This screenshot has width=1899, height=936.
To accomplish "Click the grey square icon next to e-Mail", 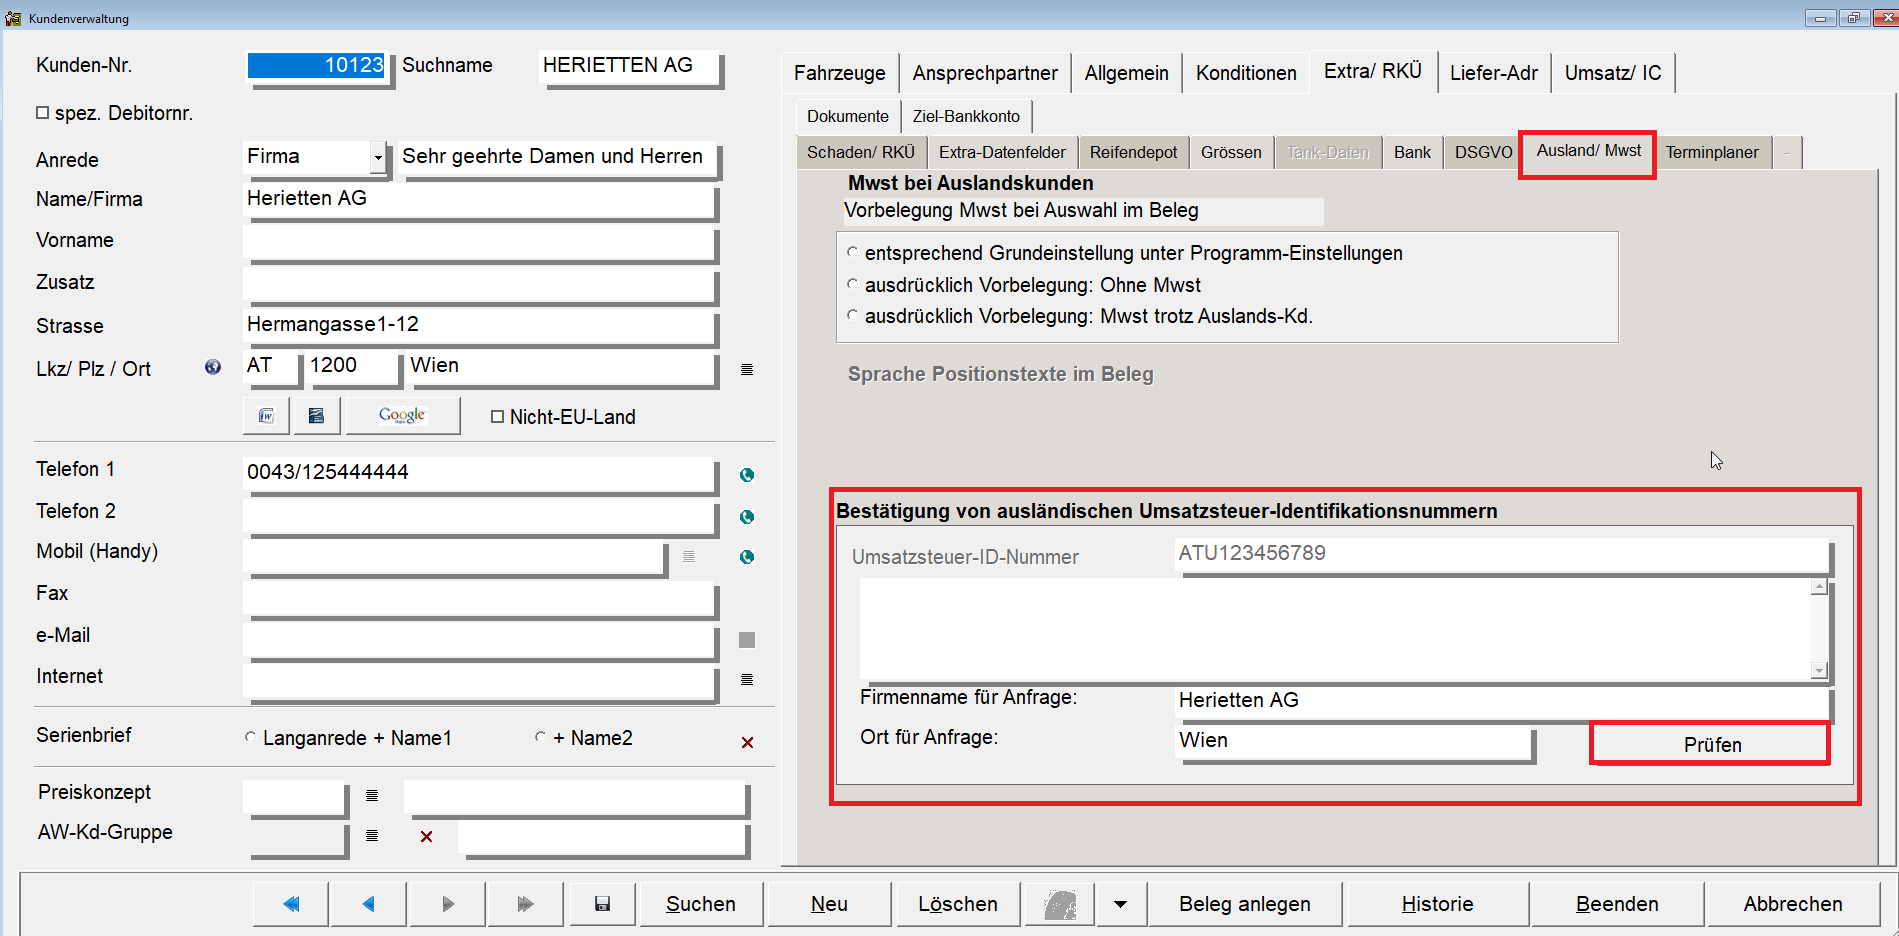I will point(747,640).
